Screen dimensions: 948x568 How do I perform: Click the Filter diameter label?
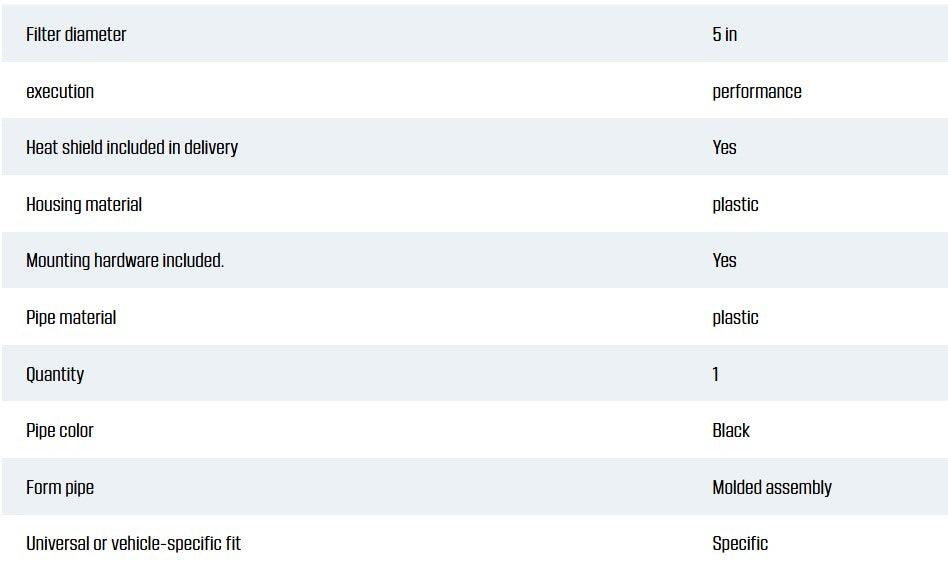(76, 34)
